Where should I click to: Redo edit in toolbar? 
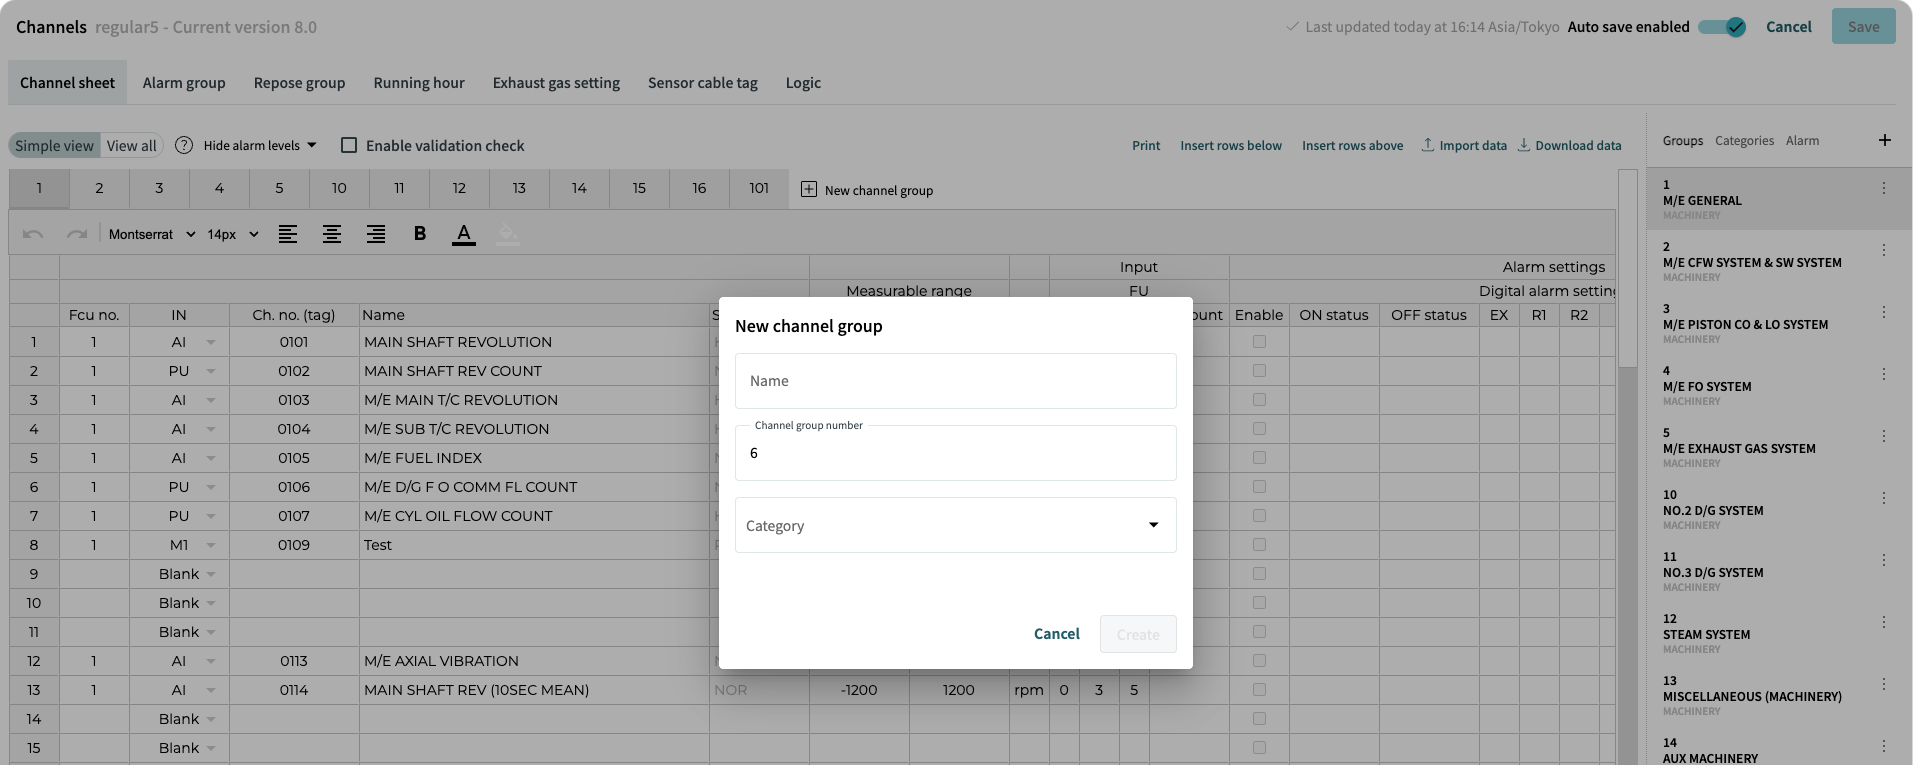(77, 234)
